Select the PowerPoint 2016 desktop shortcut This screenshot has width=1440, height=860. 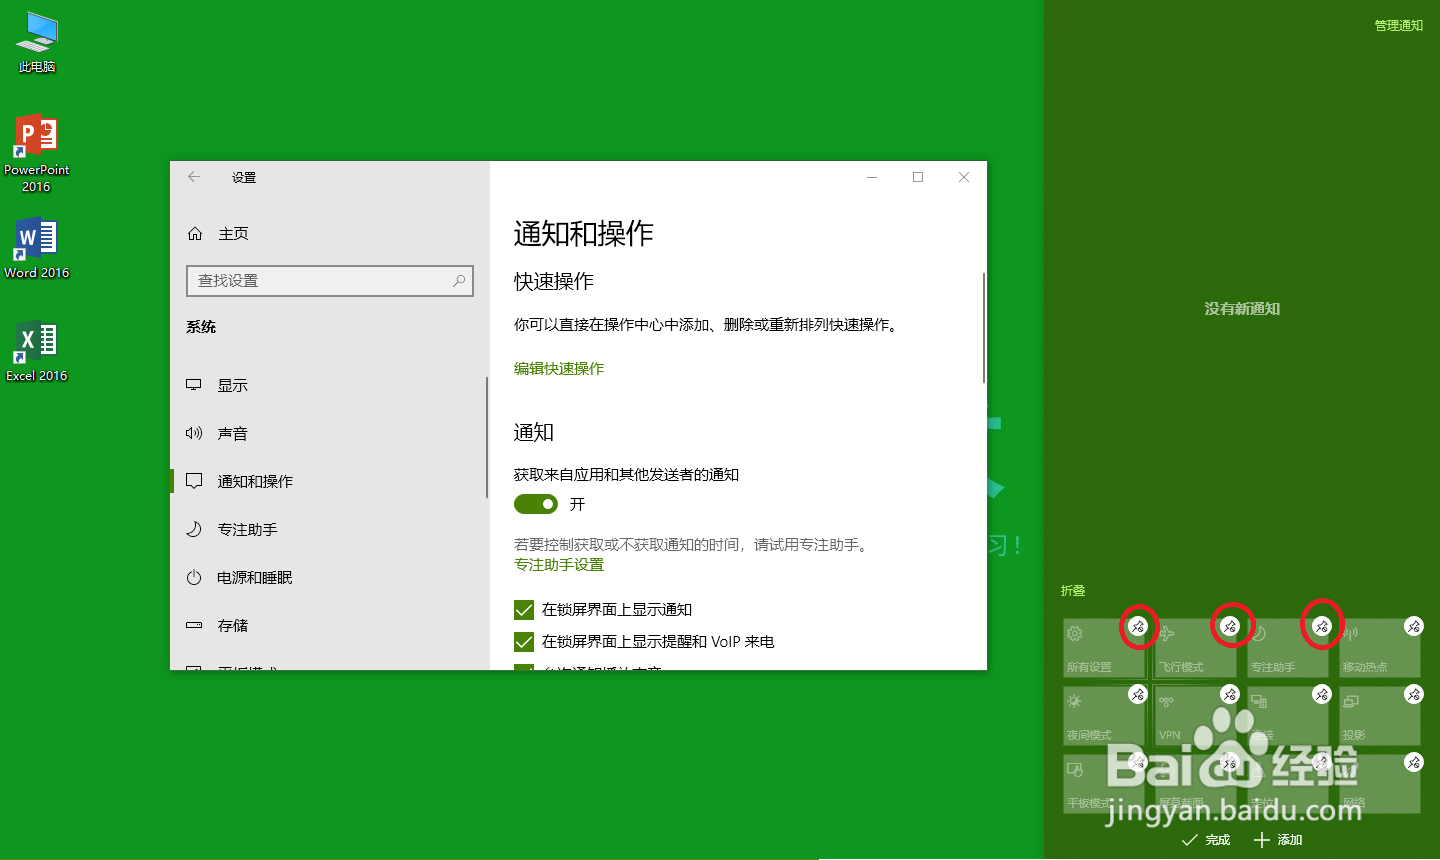tap(37, 153)
